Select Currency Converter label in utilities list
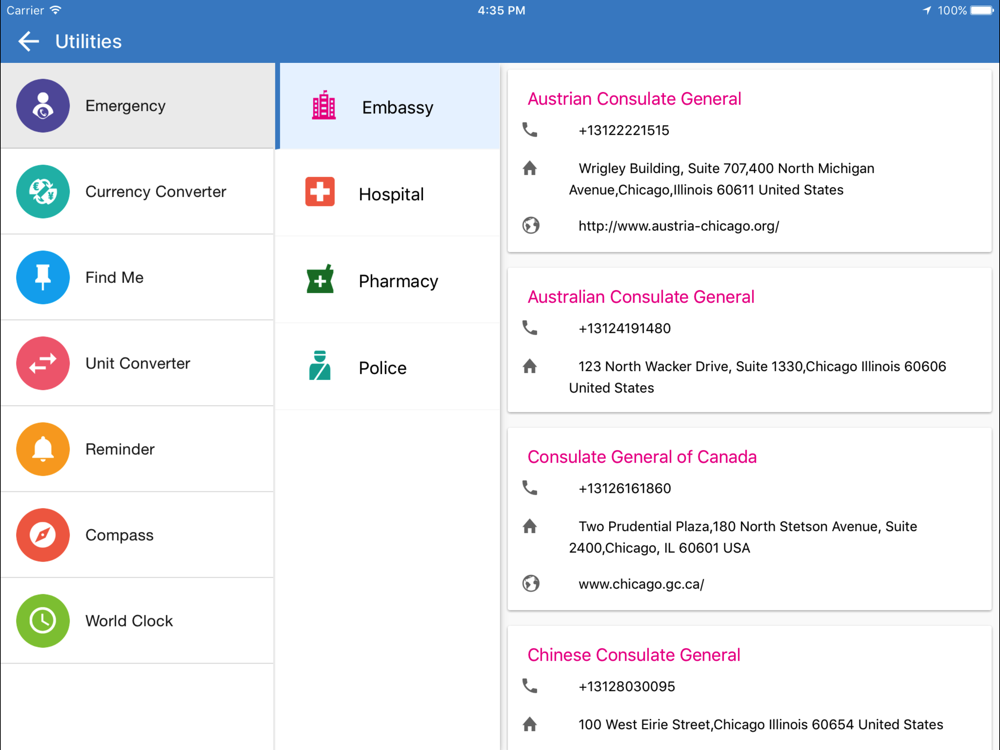 click(156, 191)
